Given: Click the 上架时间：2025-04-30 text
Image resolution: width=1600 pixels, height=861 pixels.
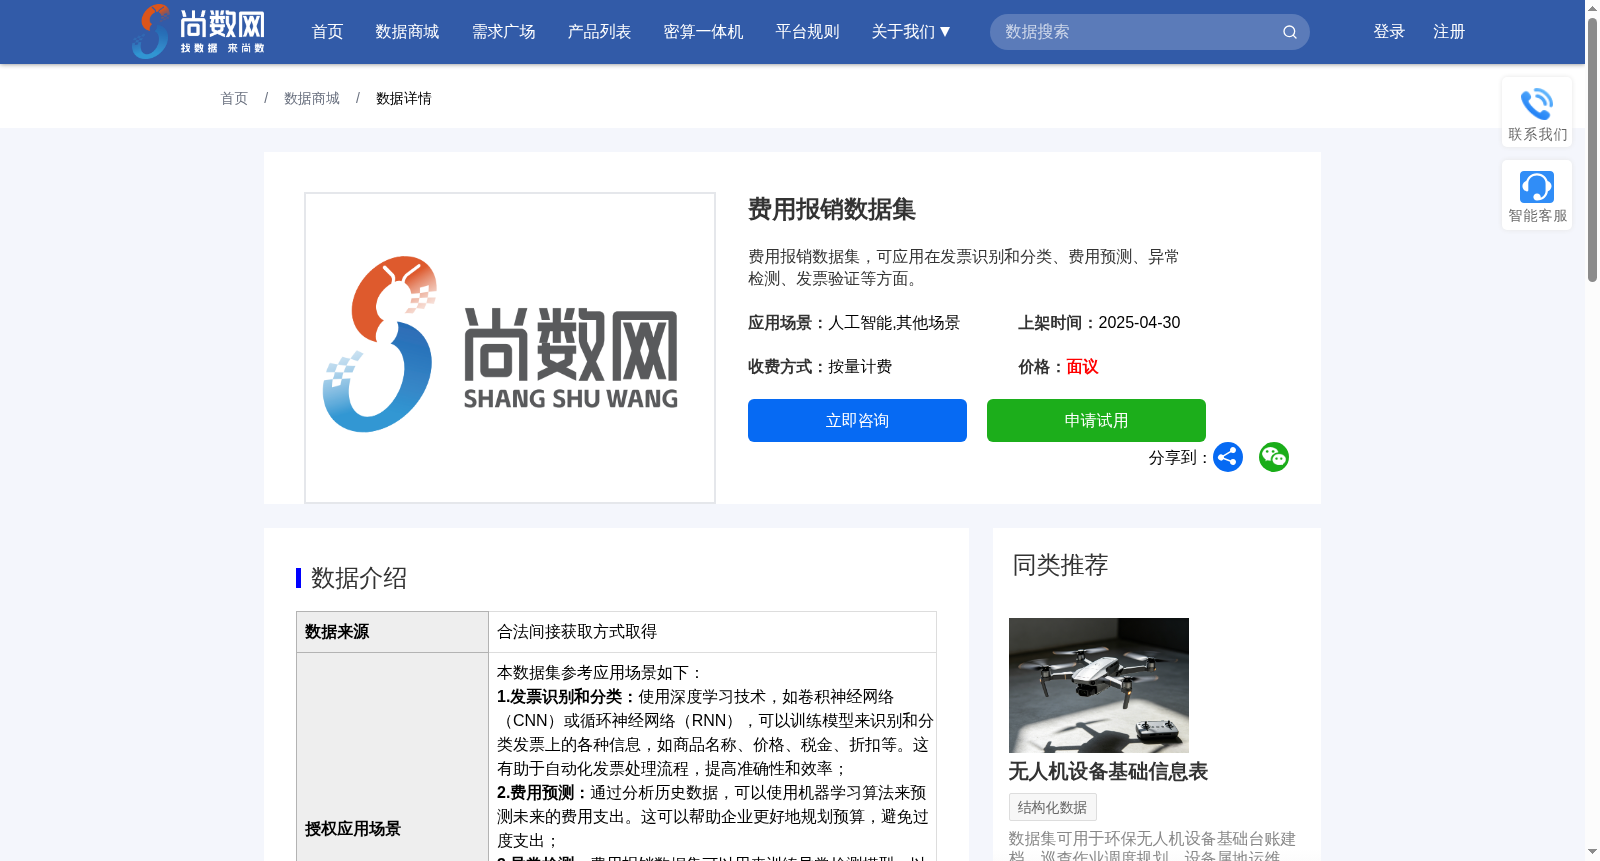Looking at the screenshot, I should click(x=1099, y=323).
